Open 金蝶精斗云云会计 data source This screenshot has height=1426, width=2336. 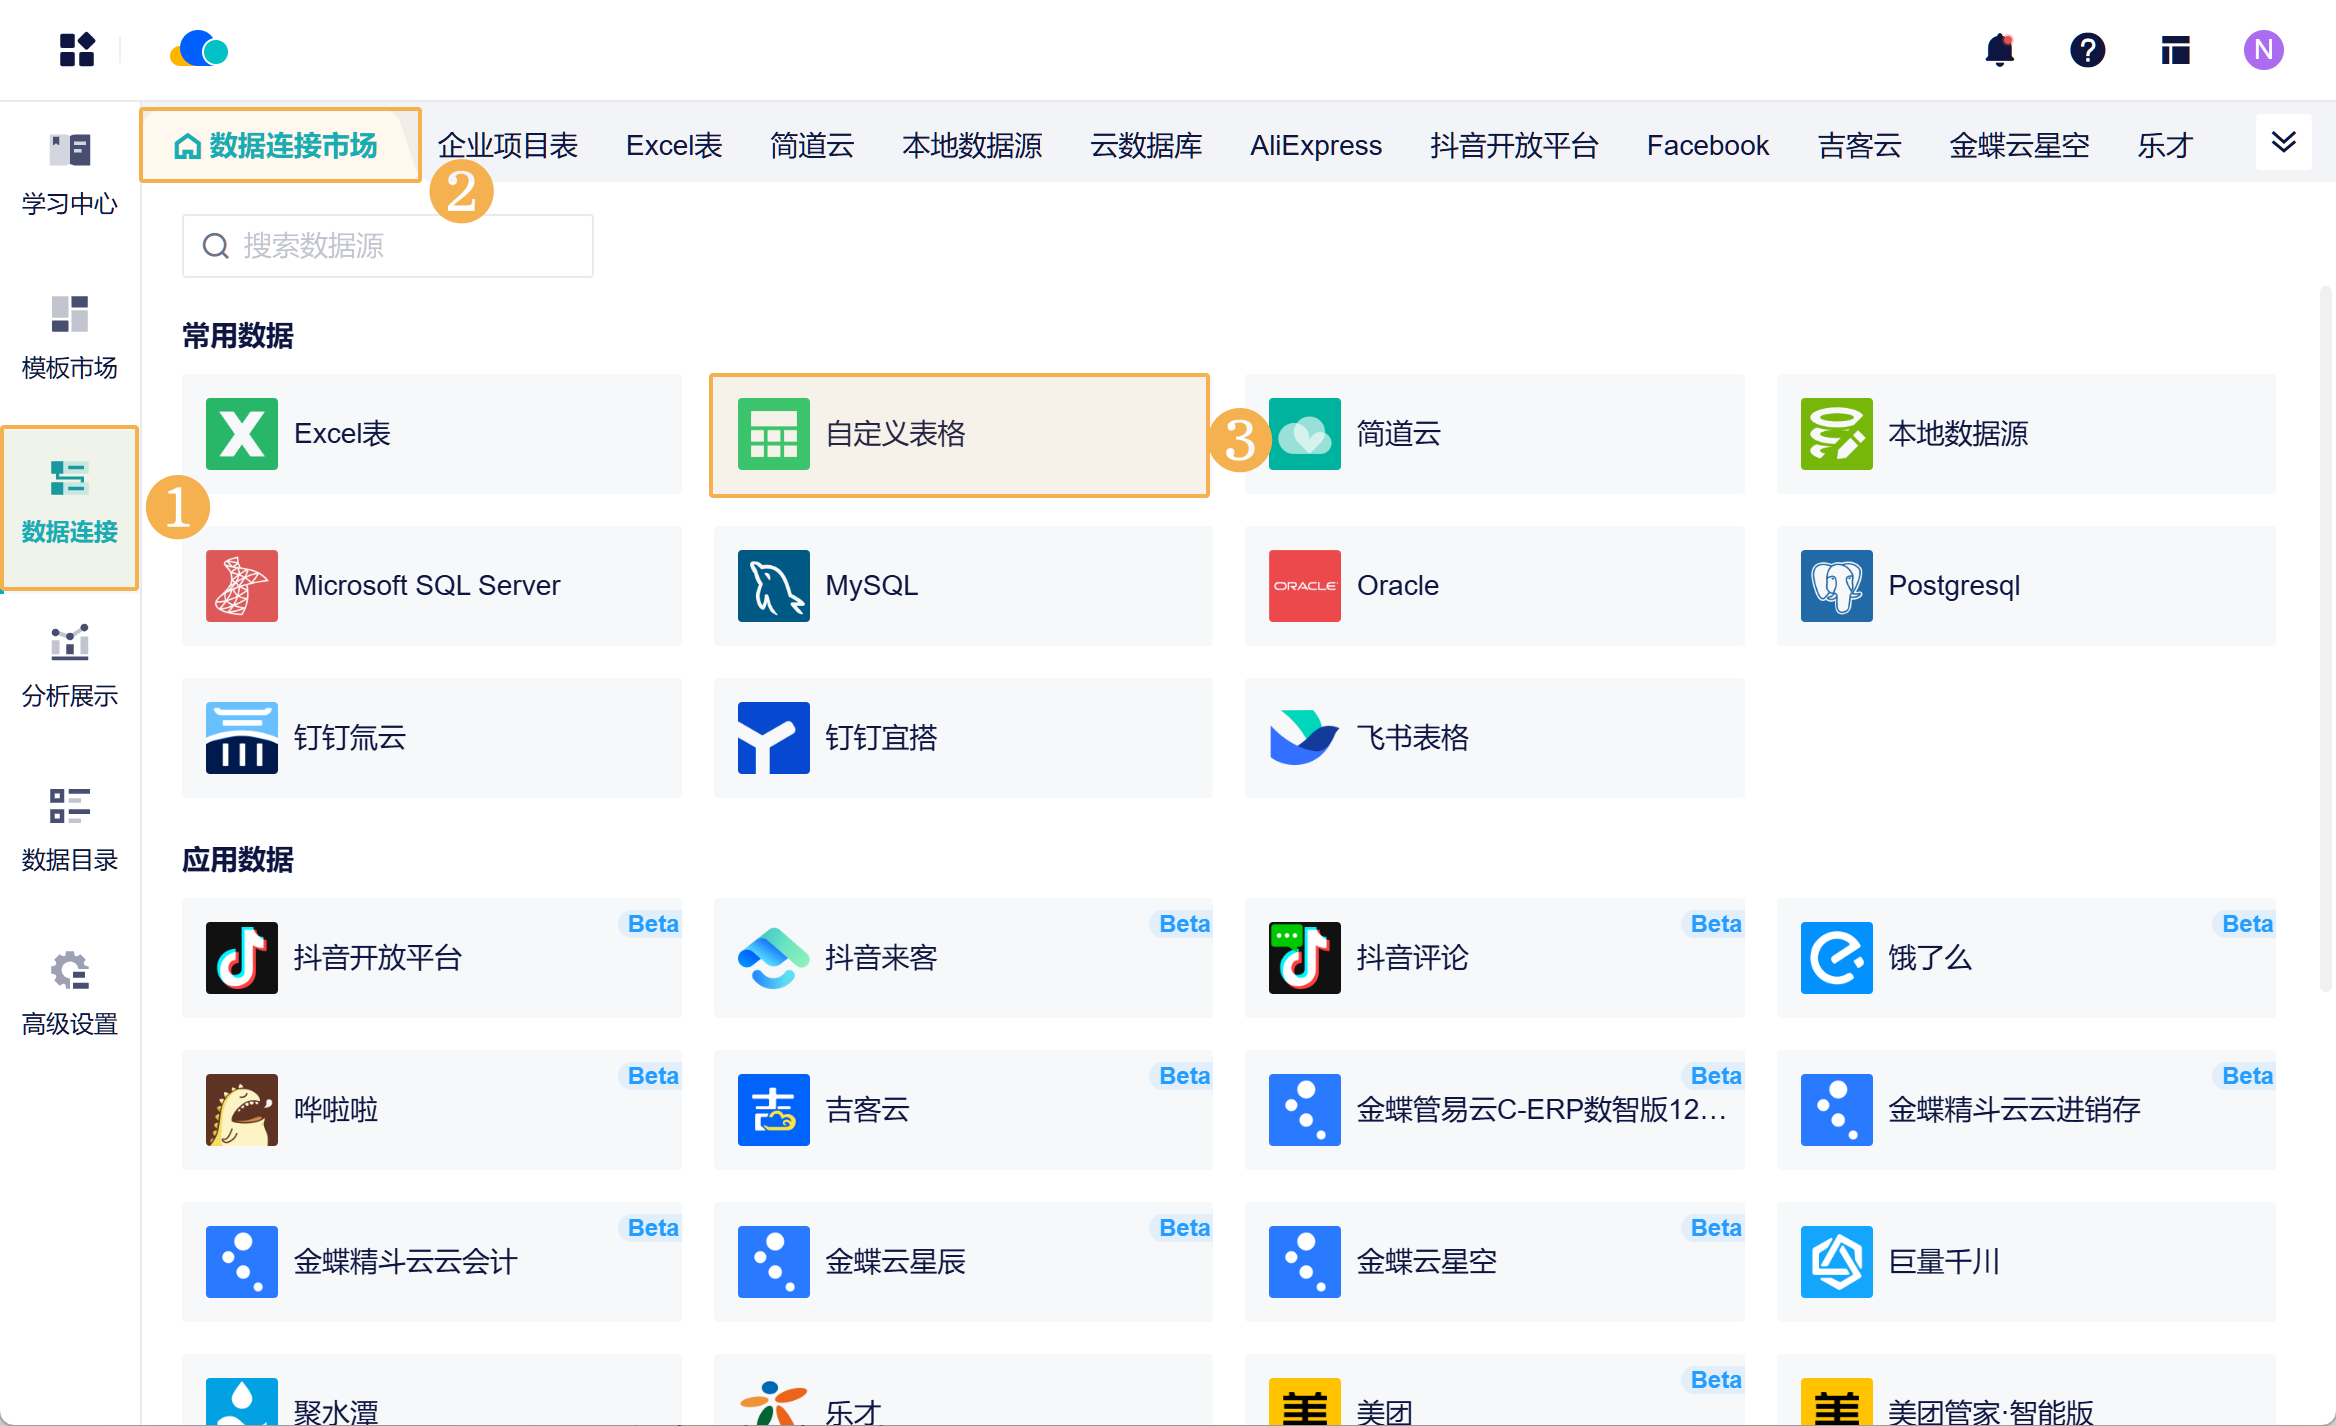point(432,1262)
